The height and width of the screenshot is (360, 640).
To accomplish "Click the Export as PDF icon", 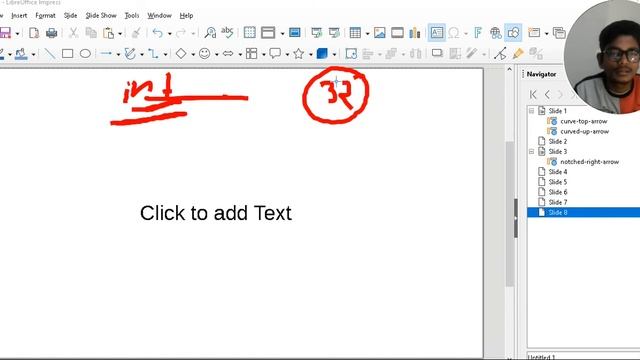I will pyautogui.click(x=34, y=33).
